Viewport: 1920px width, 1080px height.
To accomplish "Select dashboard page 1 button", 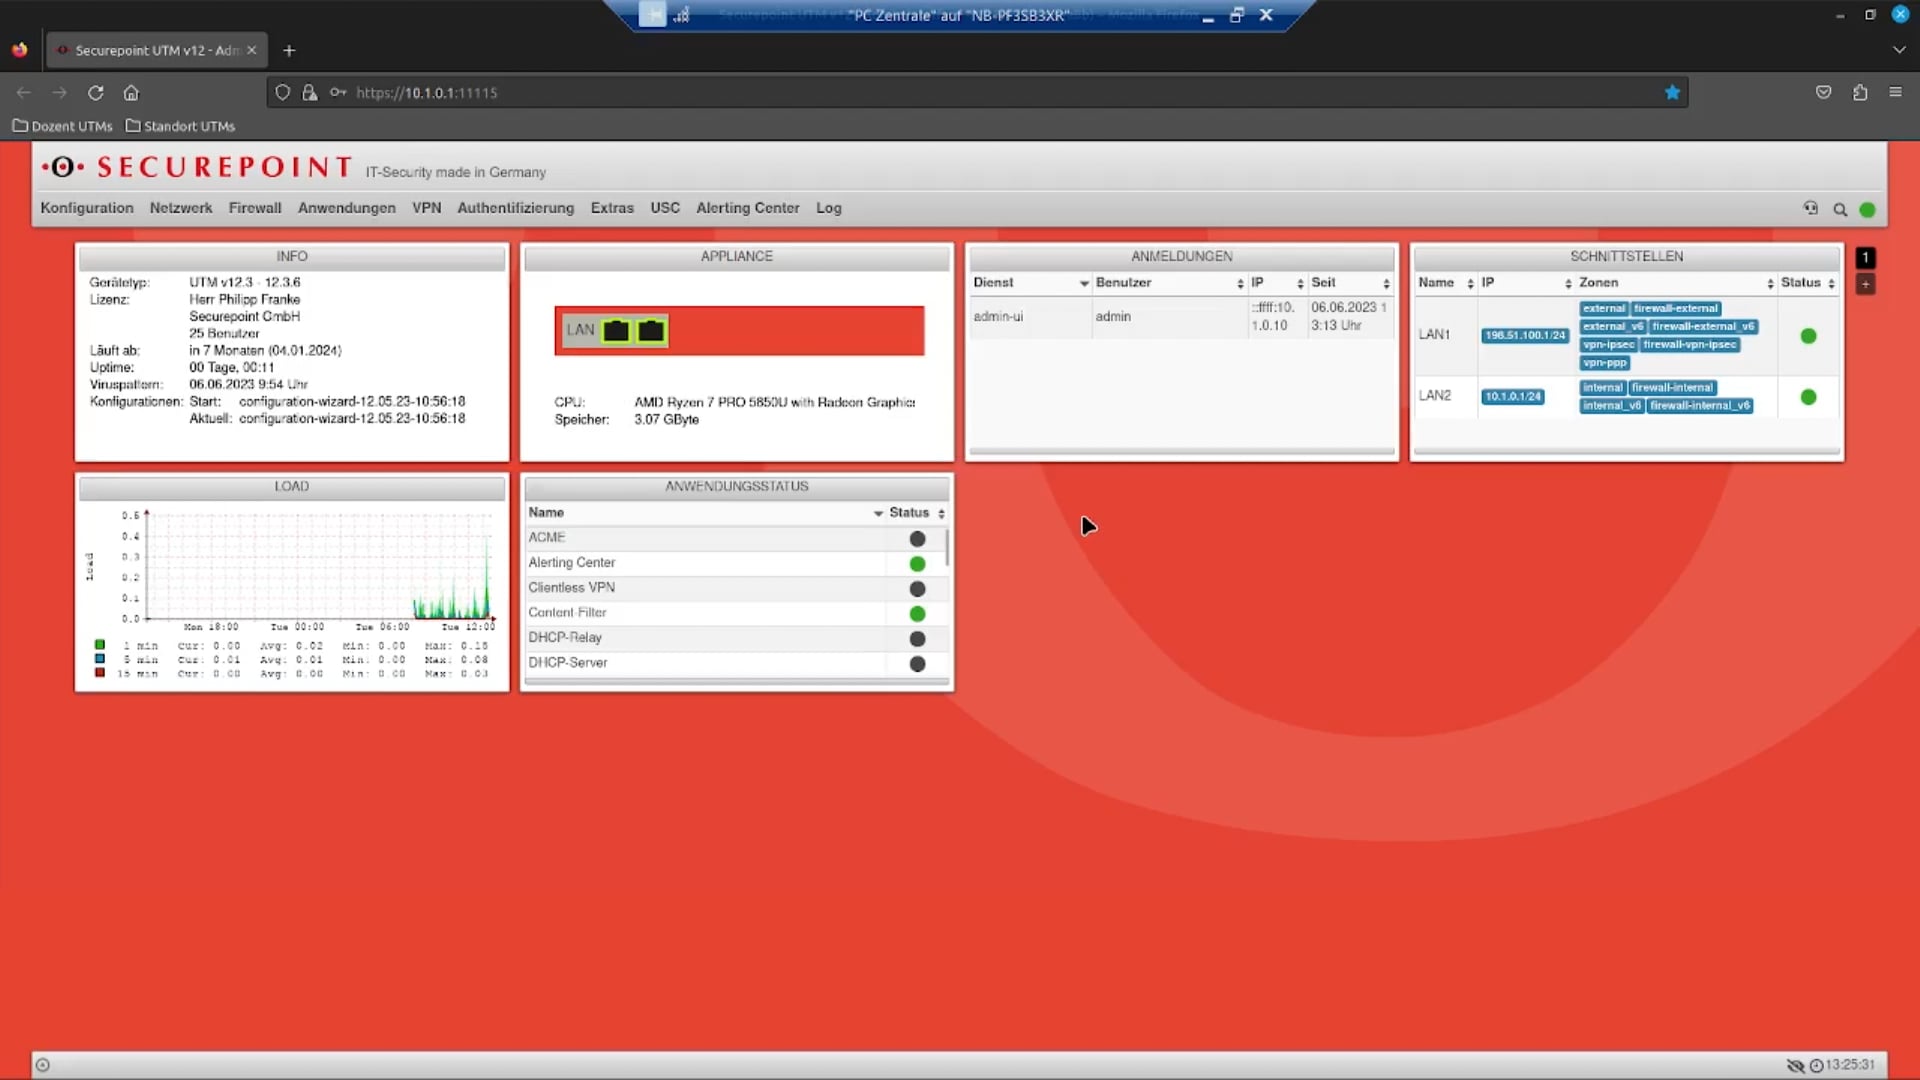I will (1865, 258).
